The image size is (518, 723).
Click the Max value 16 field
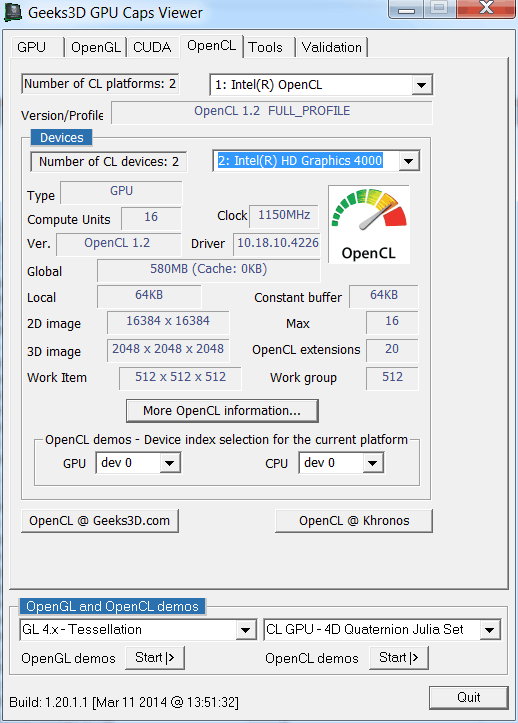(392, 322)
